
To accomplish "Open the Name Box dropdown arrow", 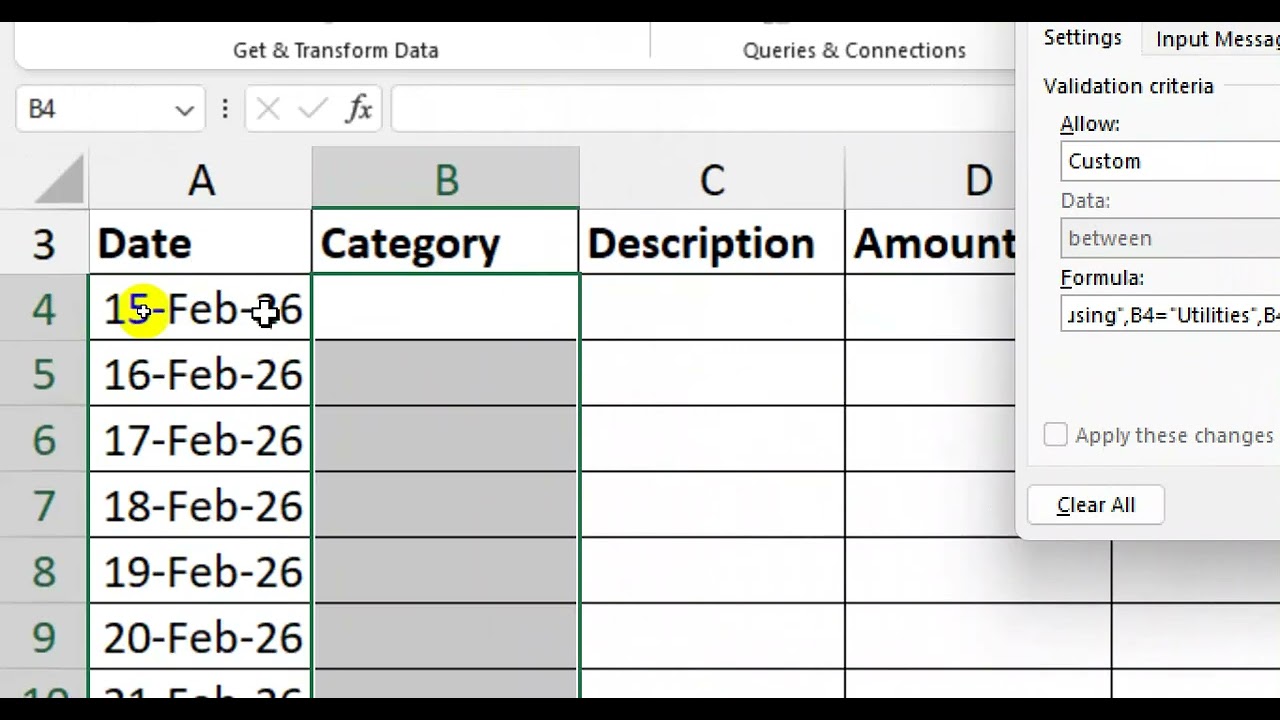I will click(184, 110).
